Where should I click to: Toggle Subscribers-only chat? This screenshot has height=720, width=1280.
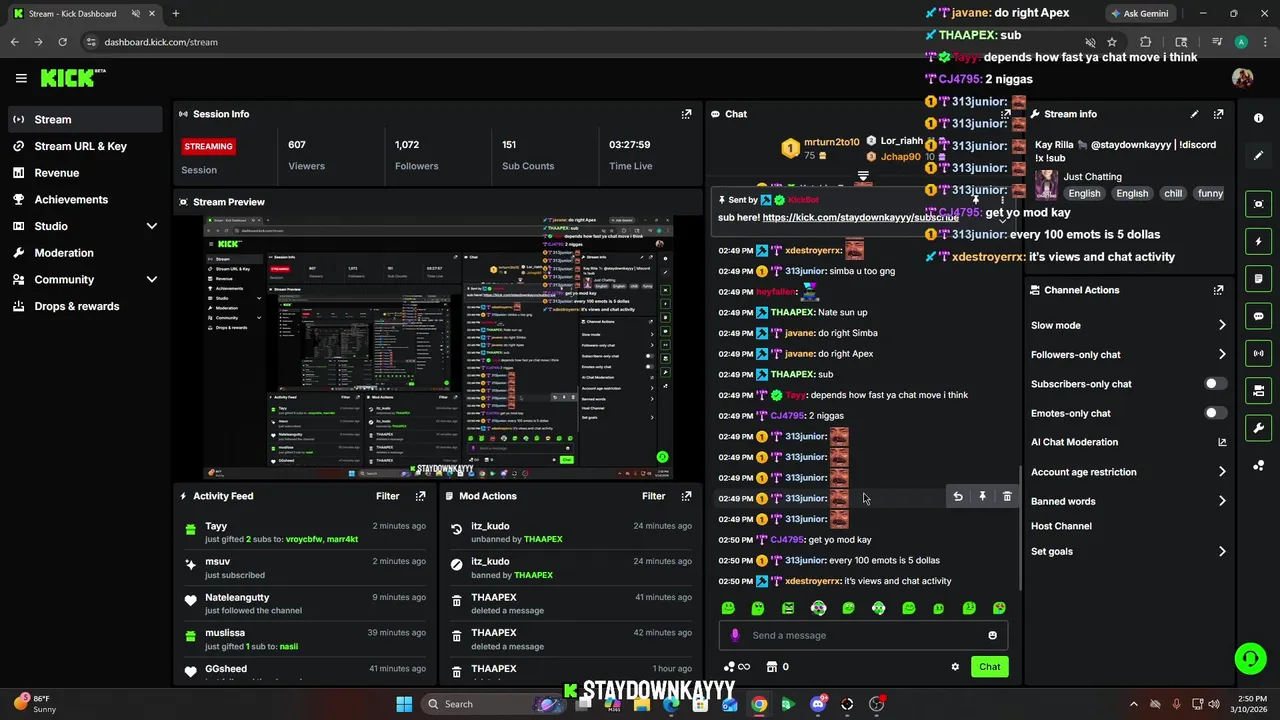[x=1215, y=384]
